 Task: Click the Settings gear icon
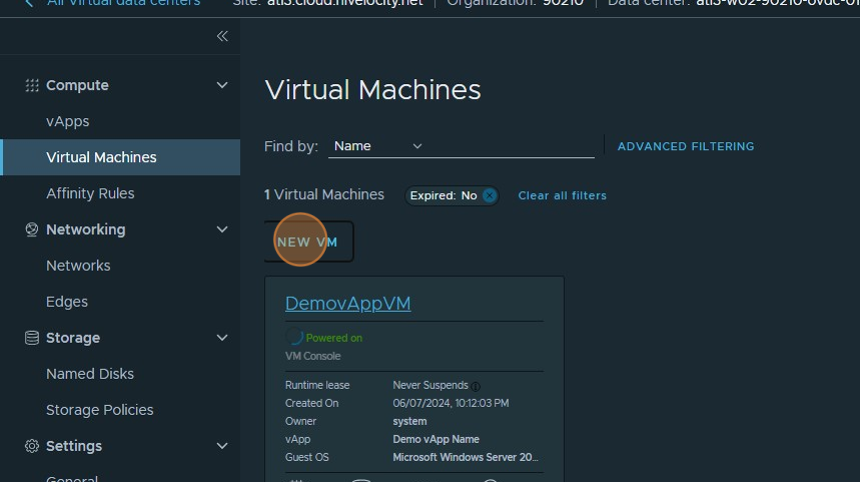coord(32,446)
